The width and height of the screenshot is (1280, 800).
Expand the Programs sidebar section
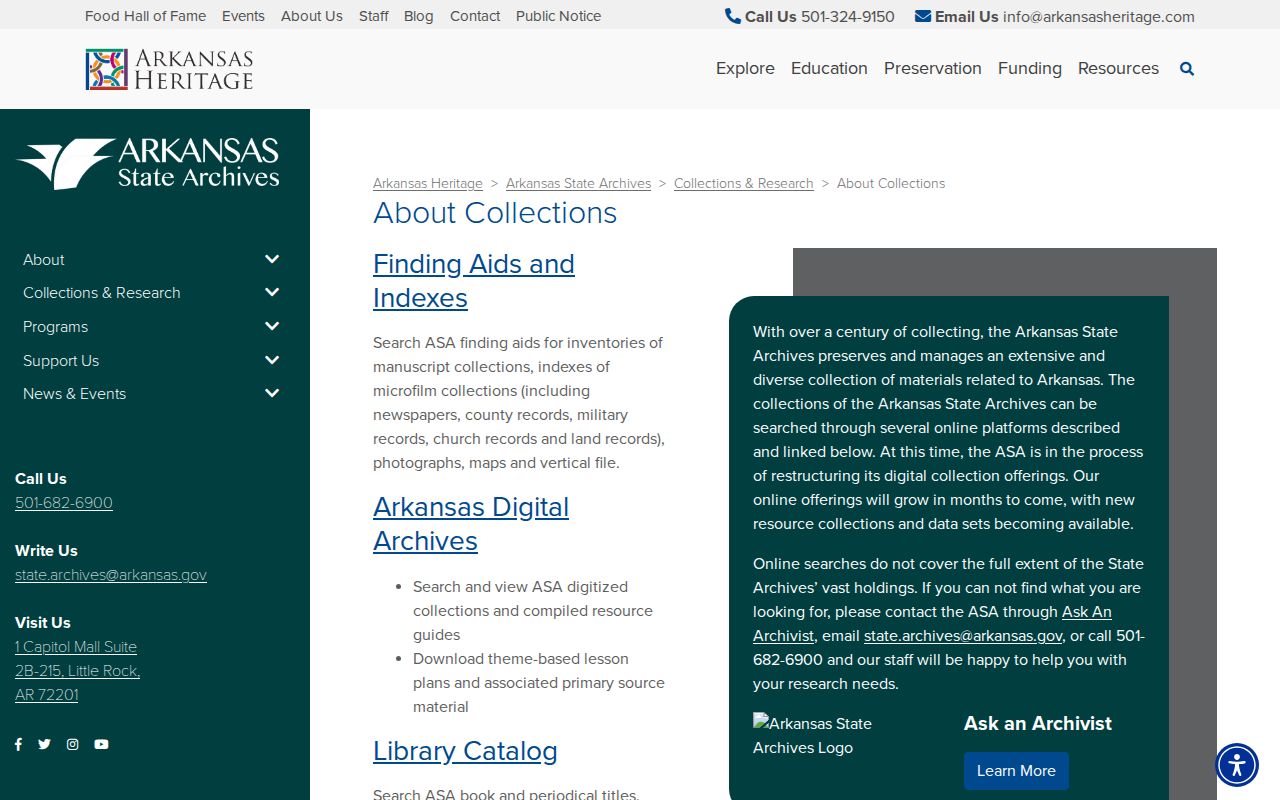(272, 327)
